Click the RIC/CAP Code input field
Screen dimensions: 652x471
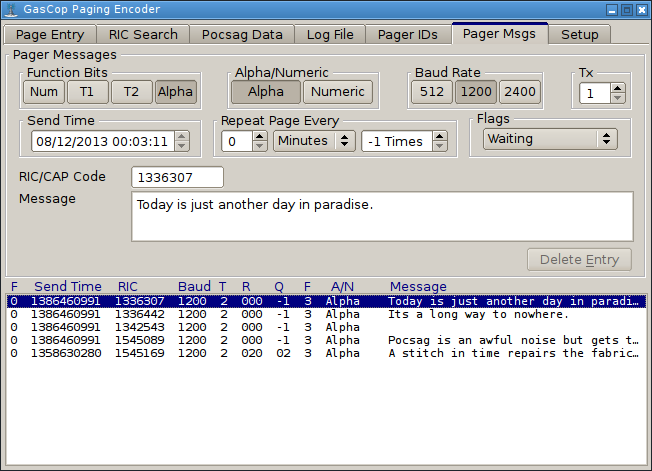tap(178, 178)
